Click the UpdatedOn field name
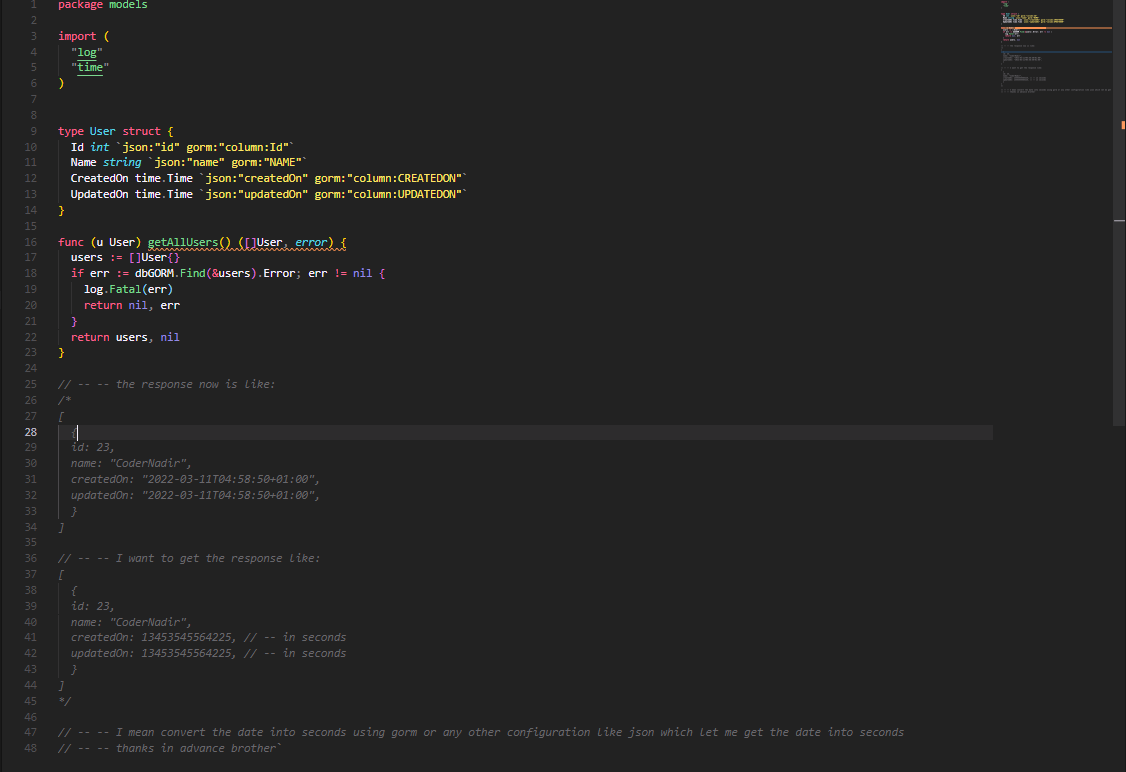The width and height of the screenshot is (1126, 772). tap(99, 194)
